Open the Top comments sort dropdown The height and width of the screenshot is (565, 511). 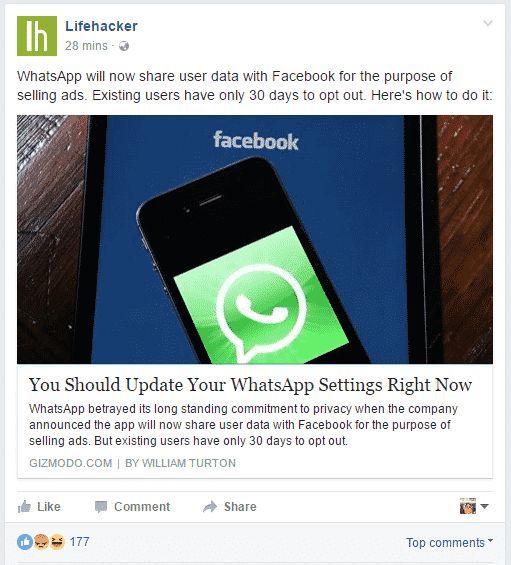pyautogui.click(x=449, y=542)
